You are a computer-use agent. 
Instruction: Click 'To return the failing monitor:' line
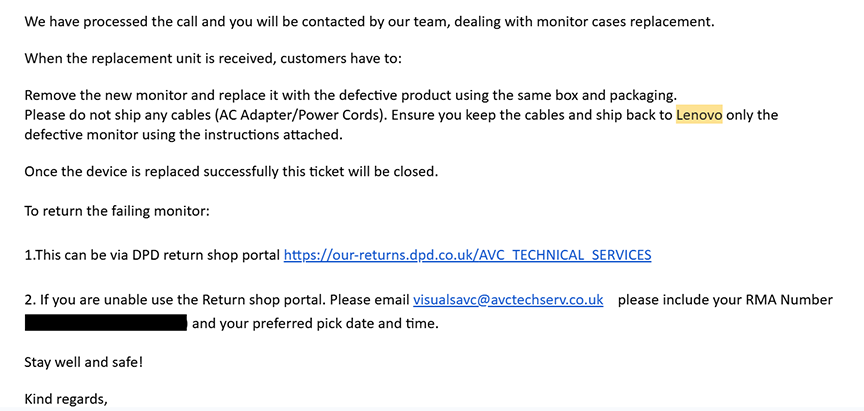117,211
